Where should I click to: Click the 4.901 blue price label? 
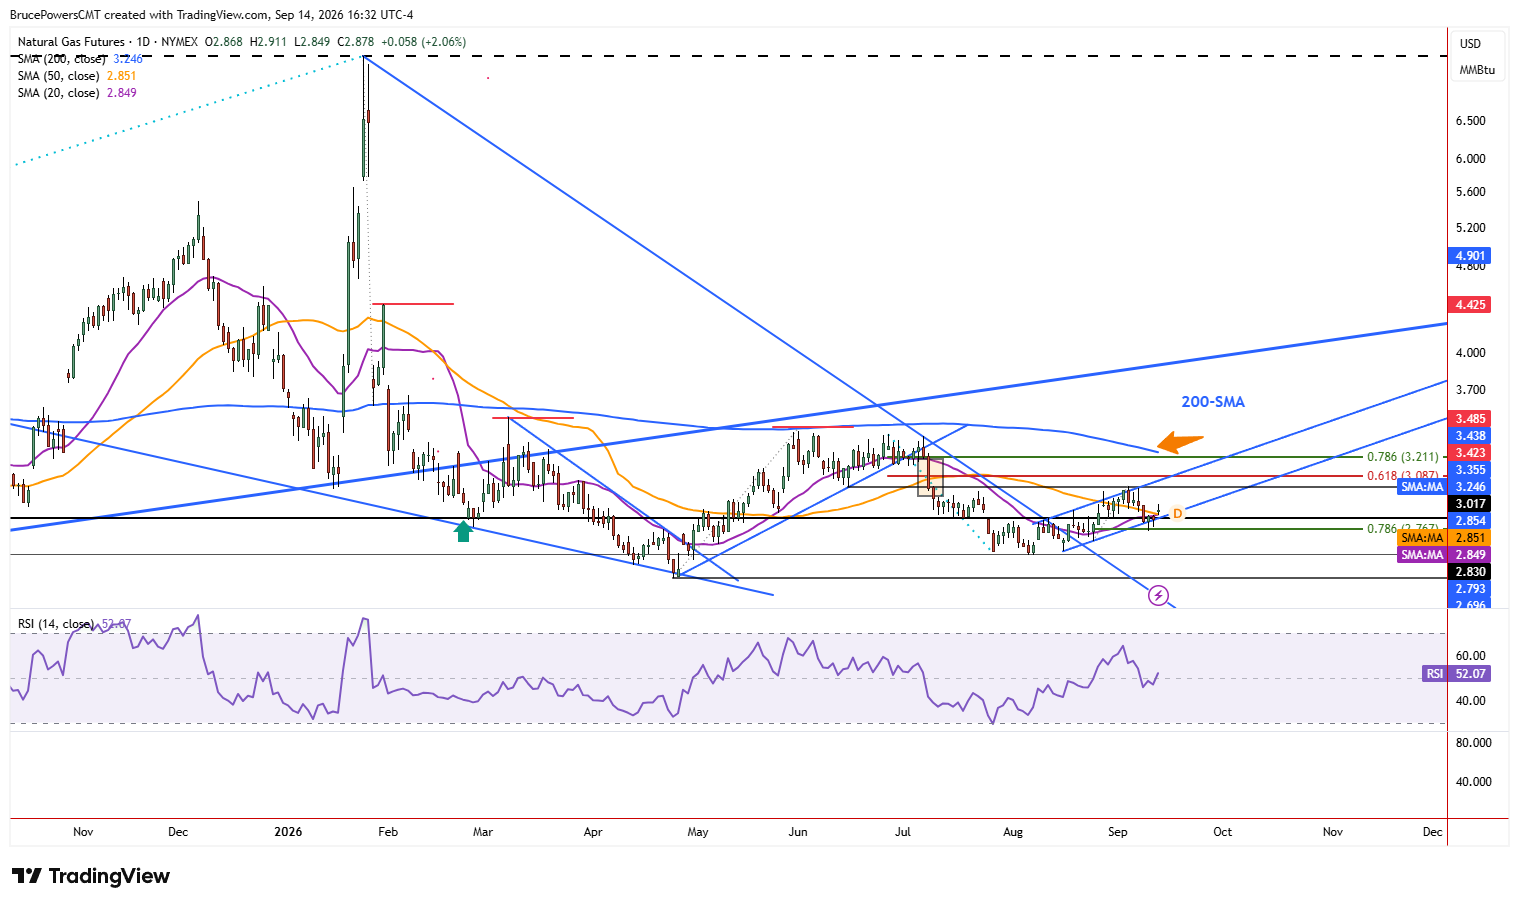tap(1470, 256)
